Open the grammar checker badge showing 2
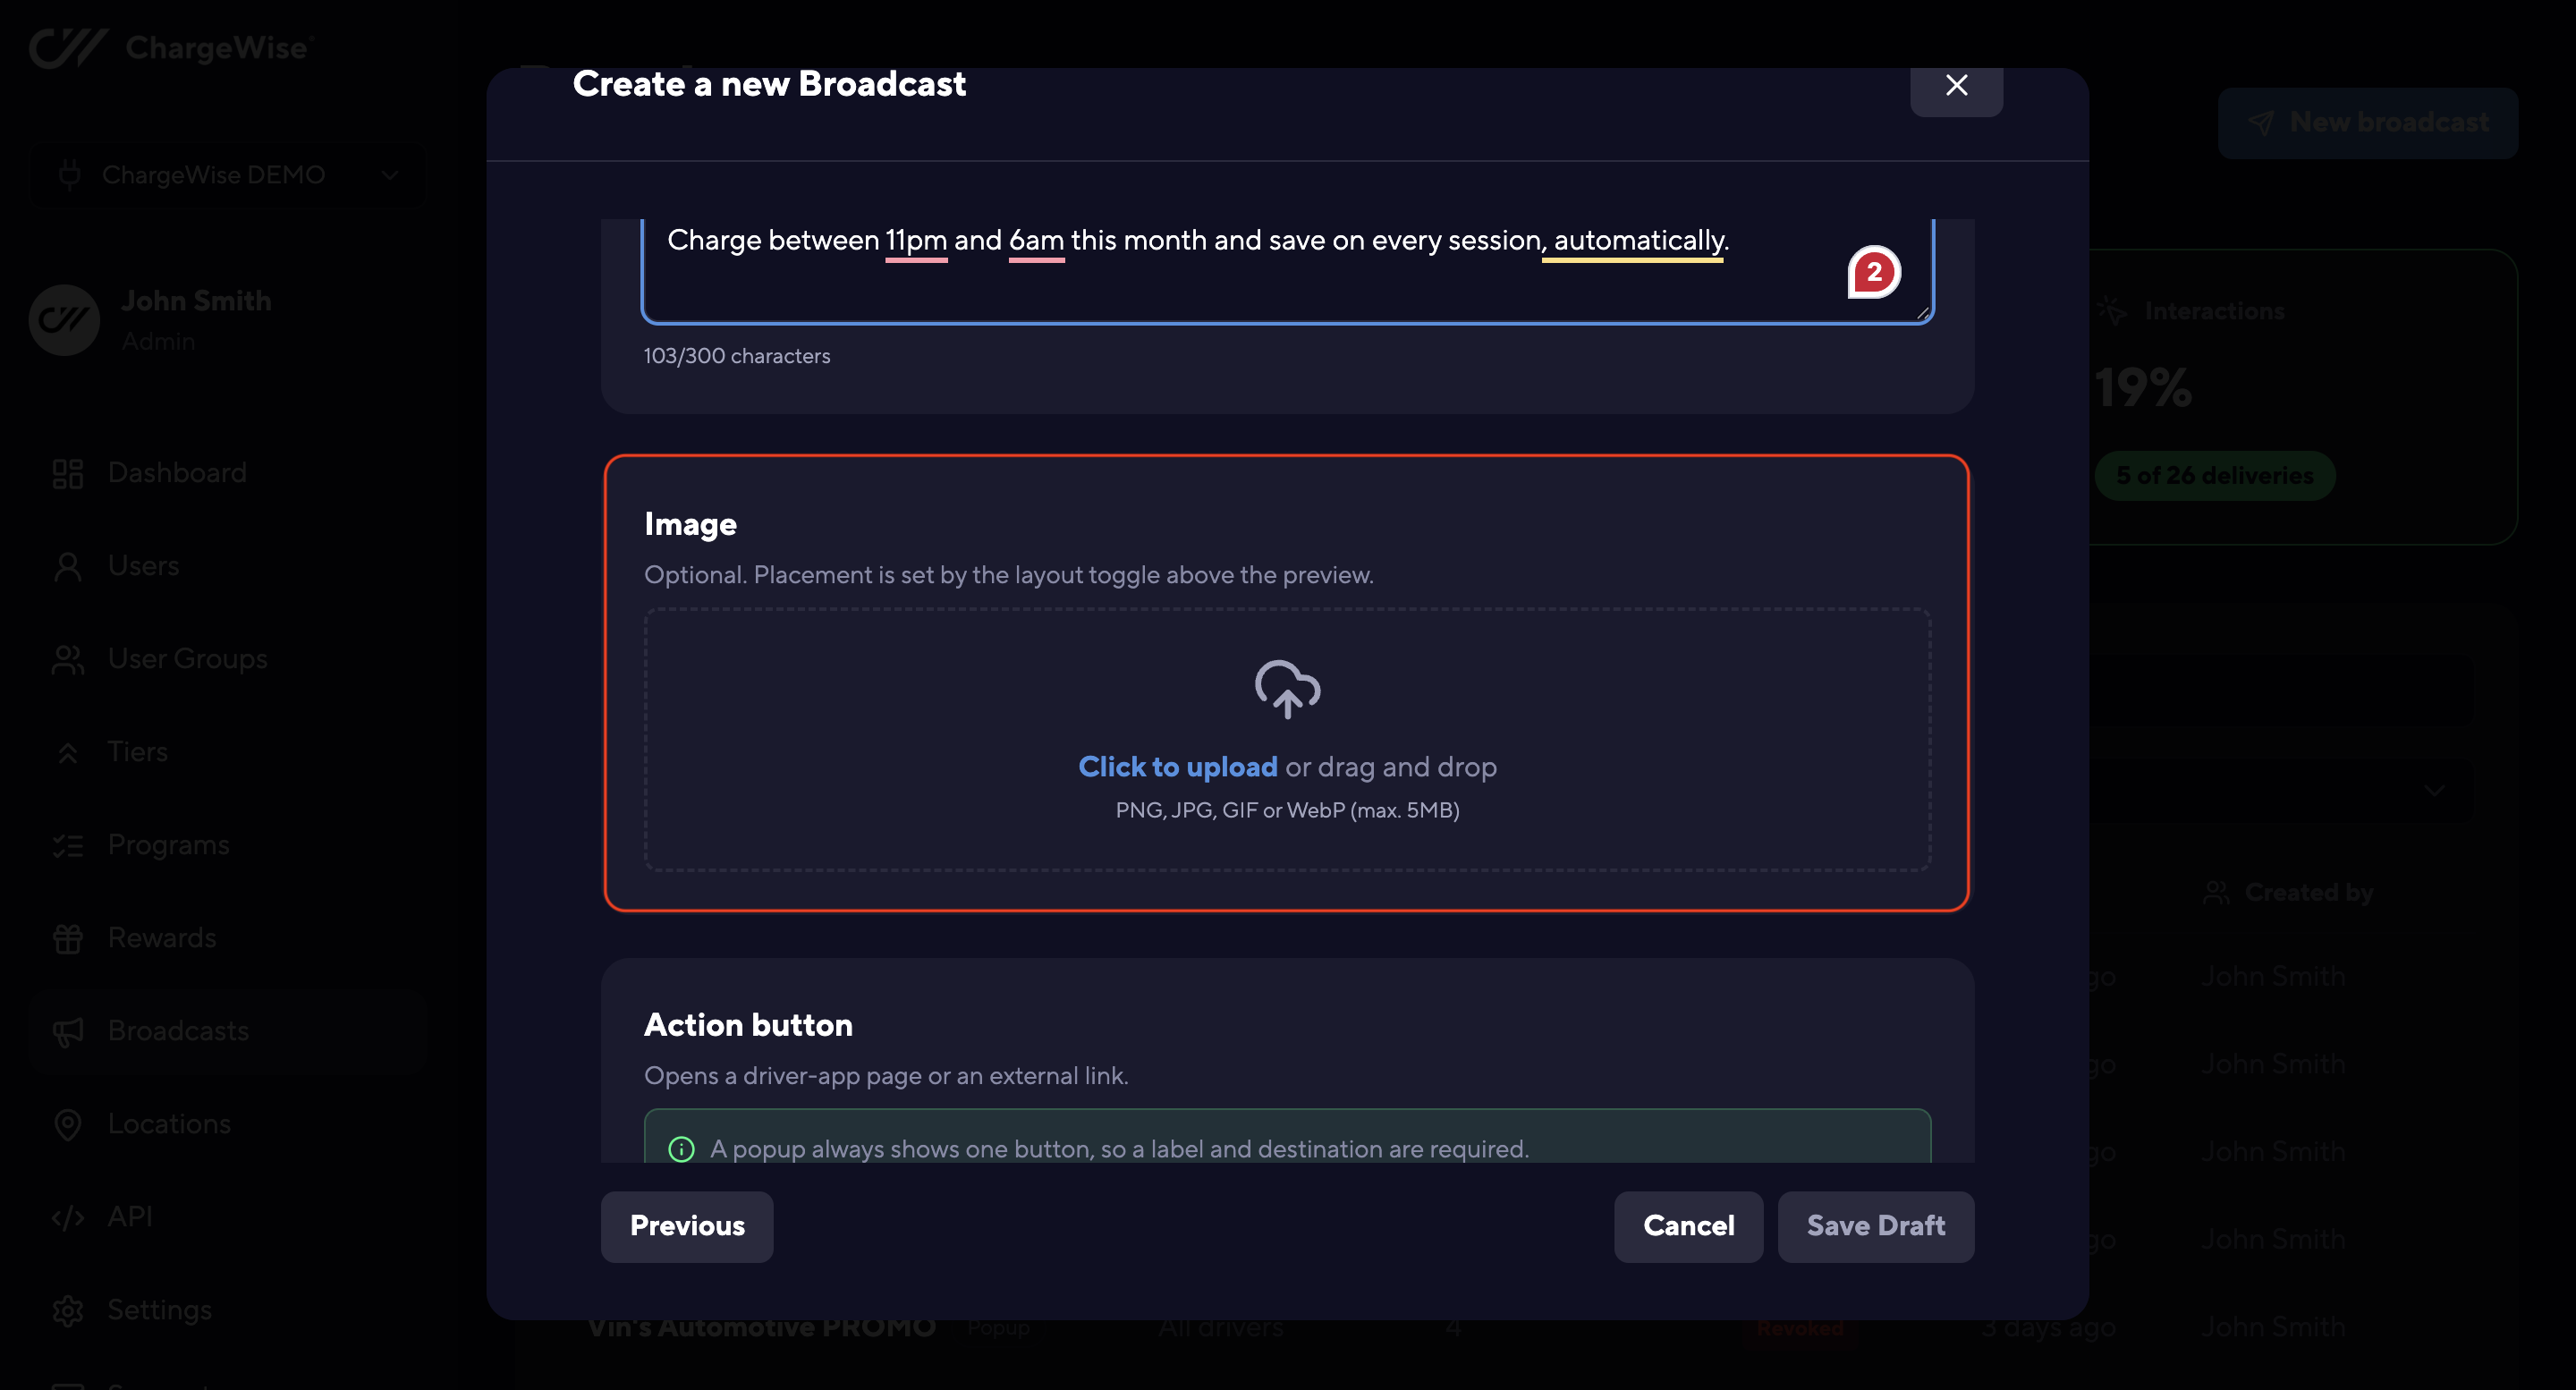The height and width of the screenshot is (1390, 2576). [1873, 272]
